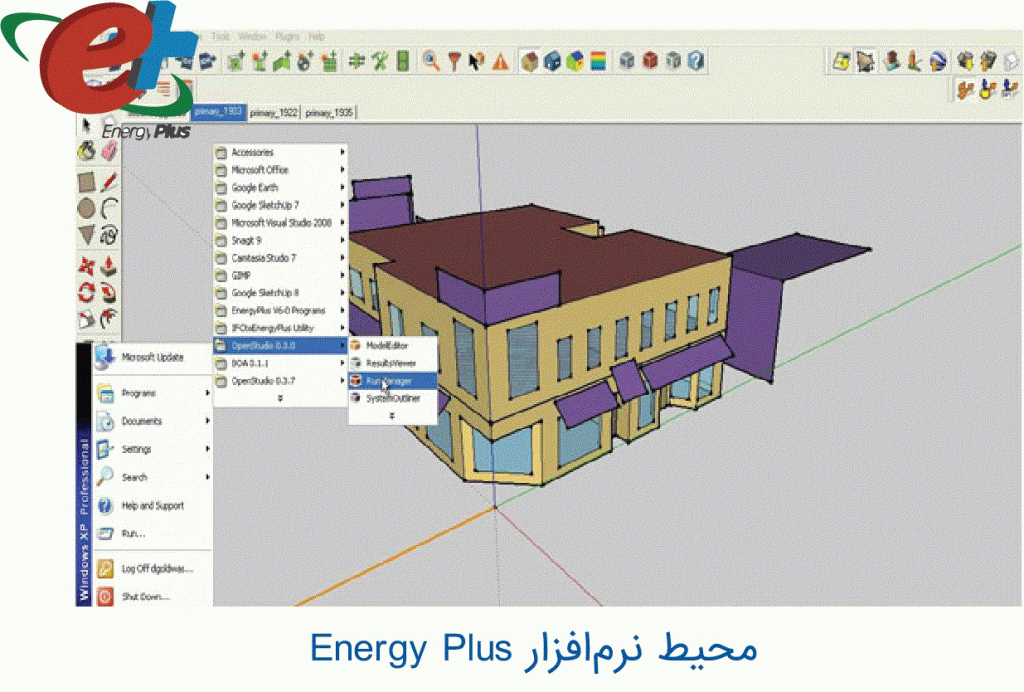Open the Tools menu in menu bar
This screenshot has height=692, width=1024.
pyautogui.click(x=221, y=37)
